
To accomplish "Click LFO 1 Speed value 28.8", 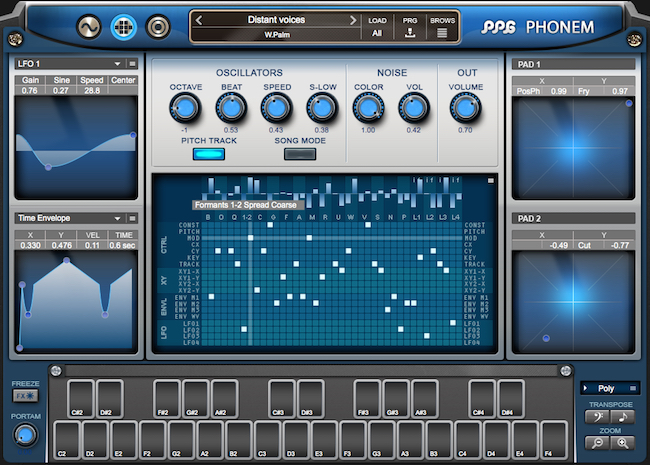I will click(92, 90).
